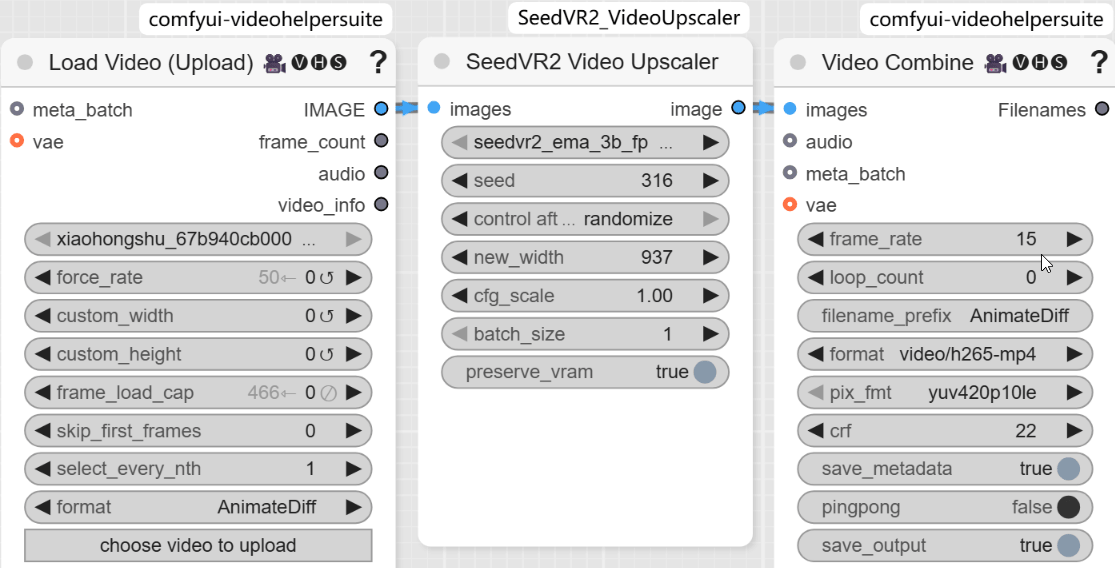Click the collapse dot on SeedVR2 Video Upscaler
Screen dimensions: 1115x568
tap(442, 62)
